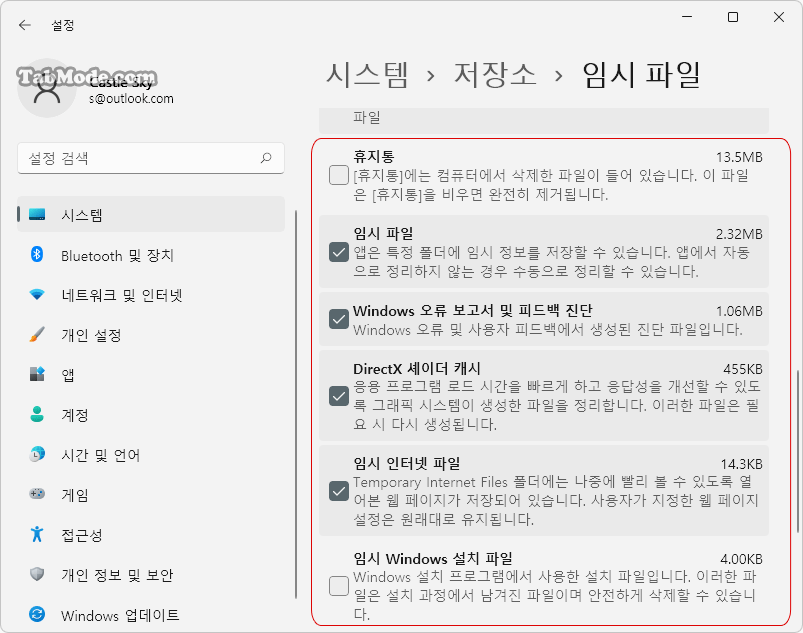The width and height of the screenshot is (803, 633).
Task: Click the 1.06MB size value
Action: pos(739,311)
